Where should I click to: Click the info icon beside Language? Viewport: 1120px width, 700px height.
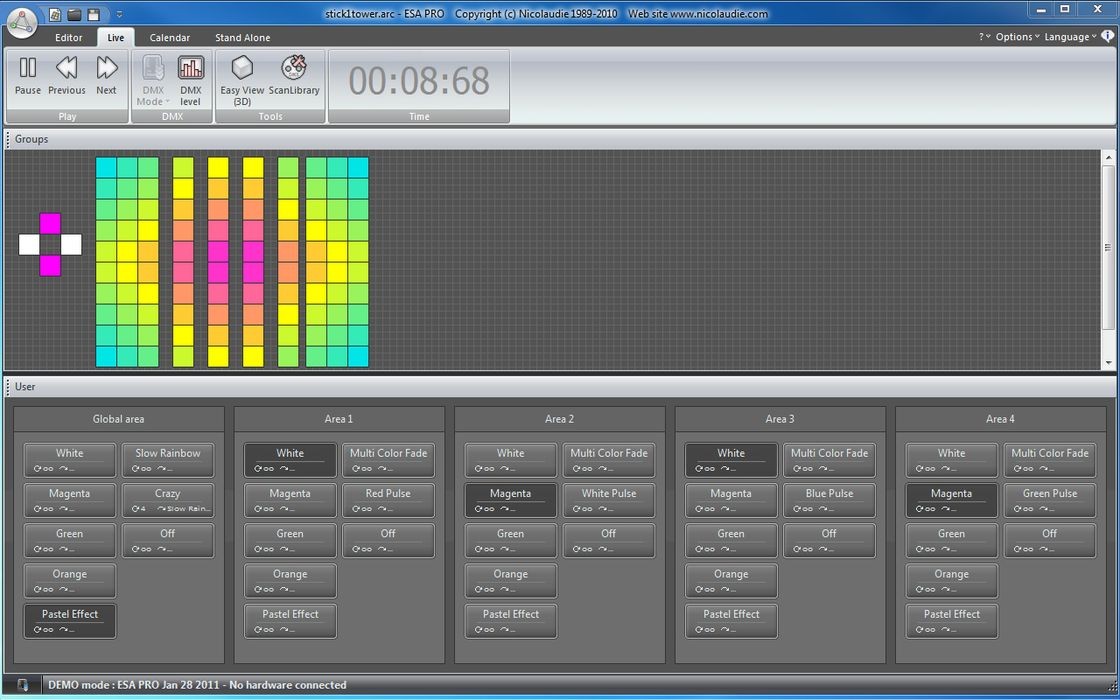pyautogui.click(x=1107, y=37)
